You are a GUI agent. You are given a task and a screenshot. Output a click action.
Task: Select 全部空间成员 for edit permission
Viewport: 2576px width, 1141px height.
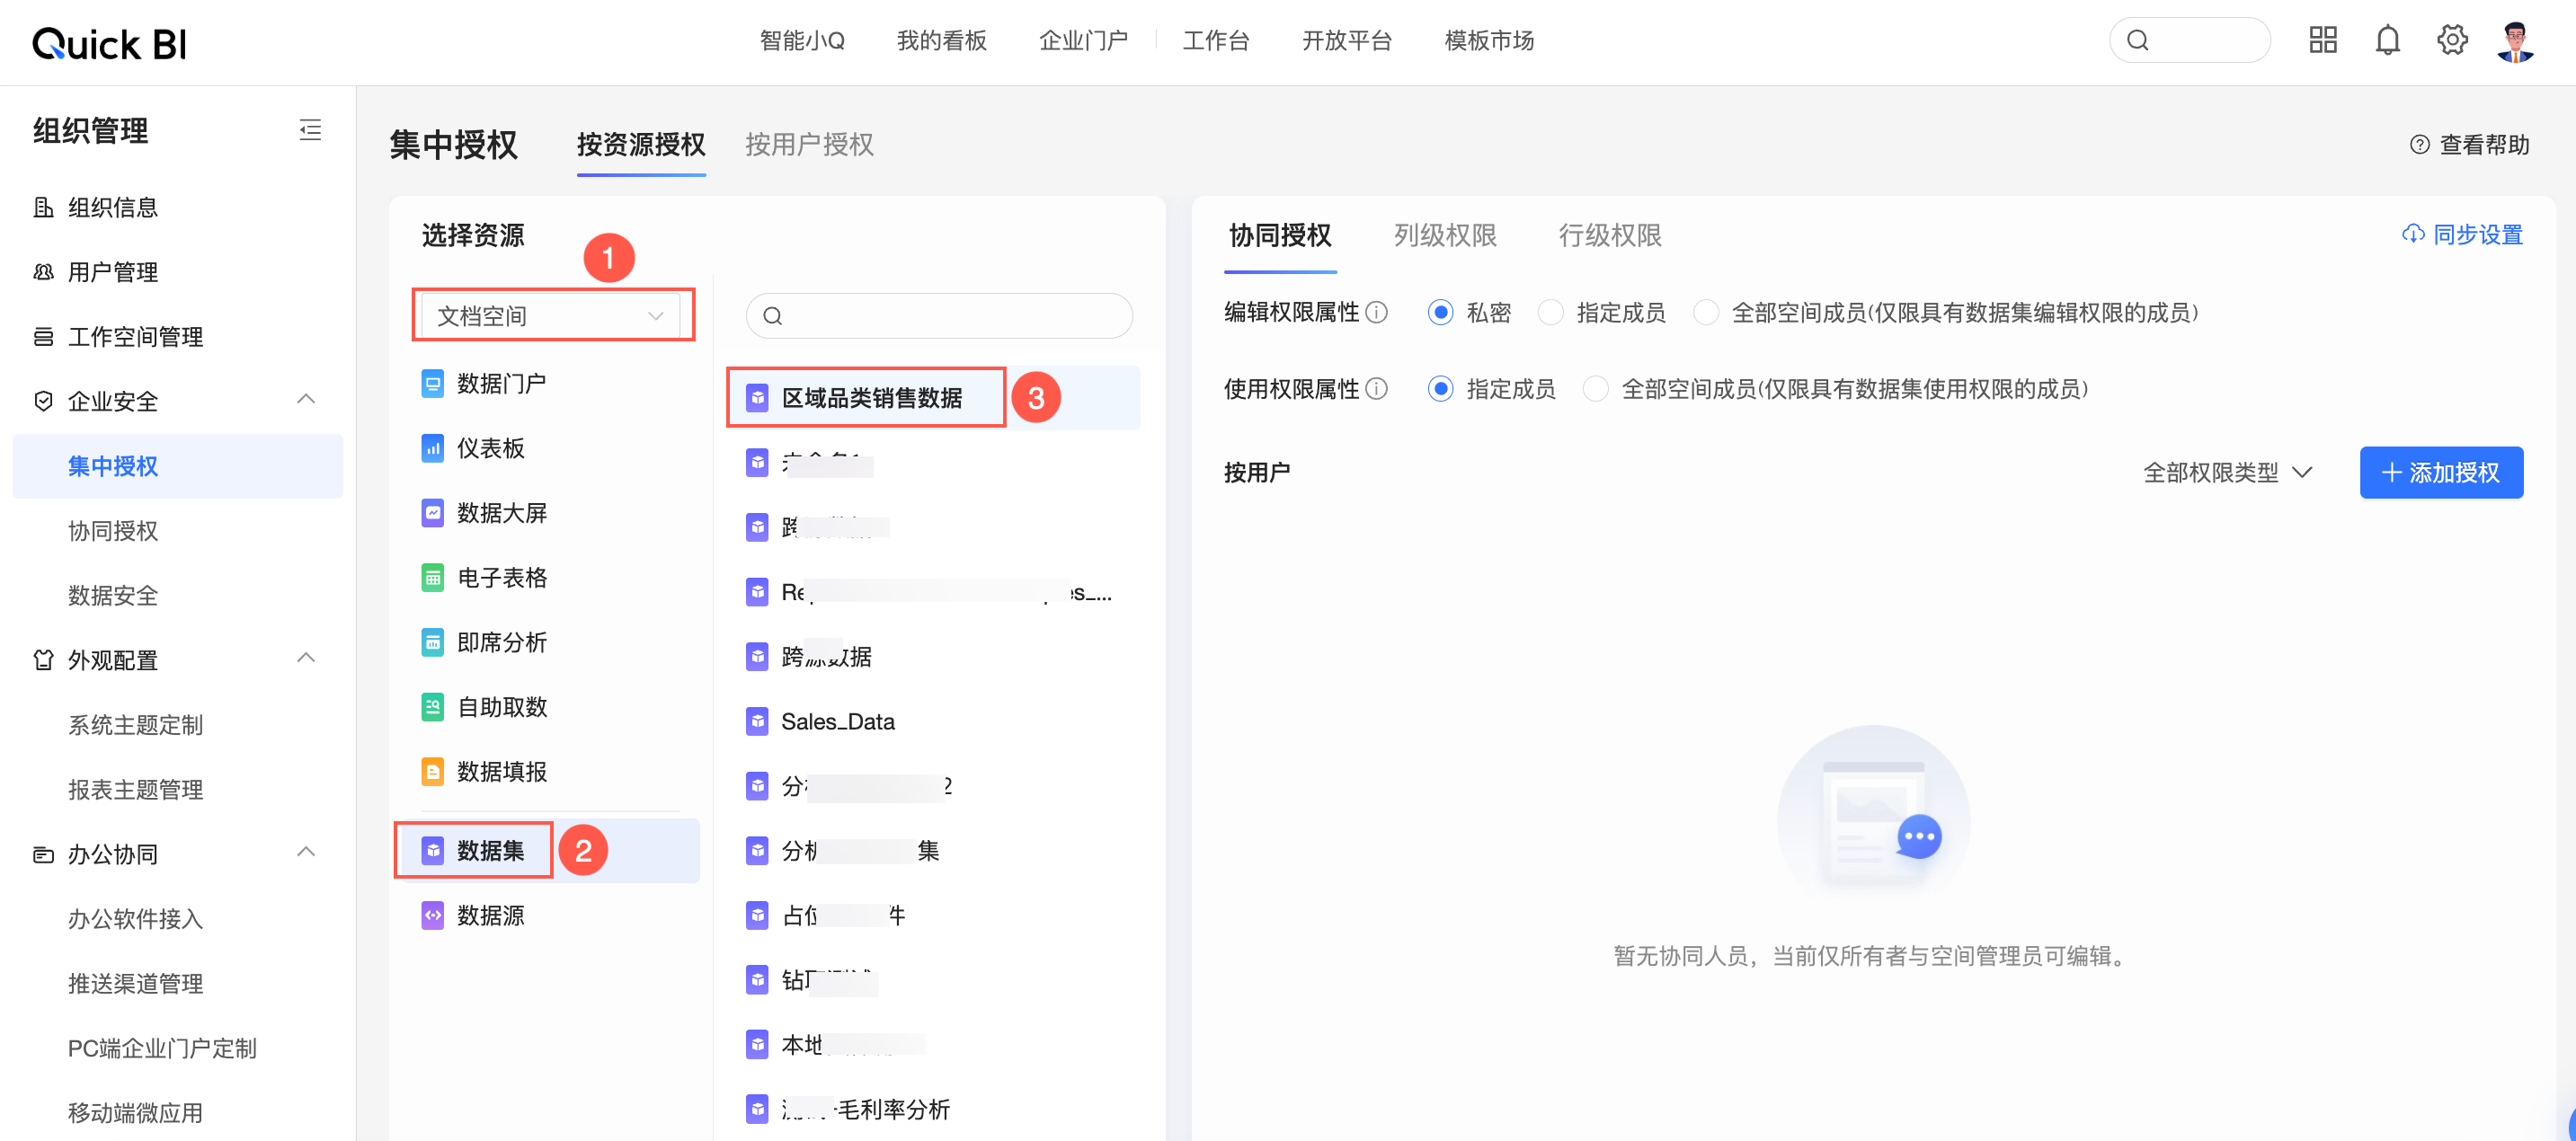(1705, 313)
